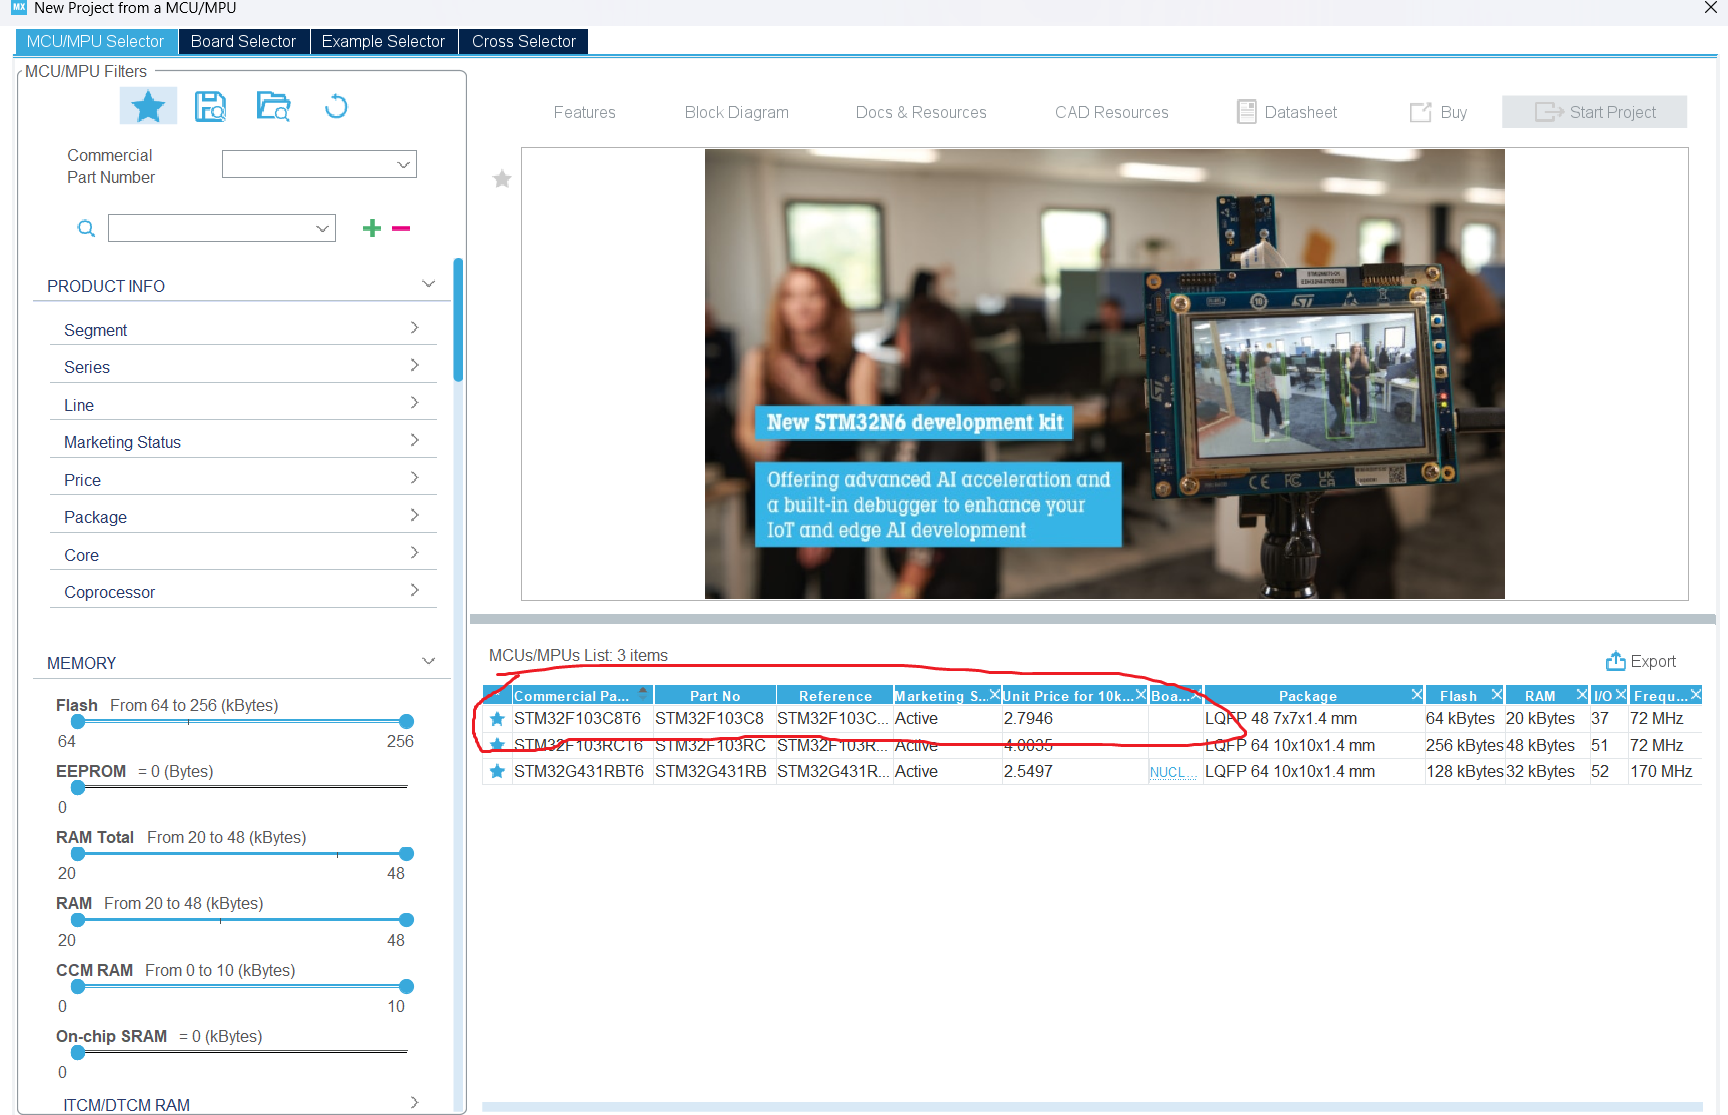This screenshot has width=1728, height=1115.
Task: Click the Datasheet document icon
Action: click(1246, 112)
